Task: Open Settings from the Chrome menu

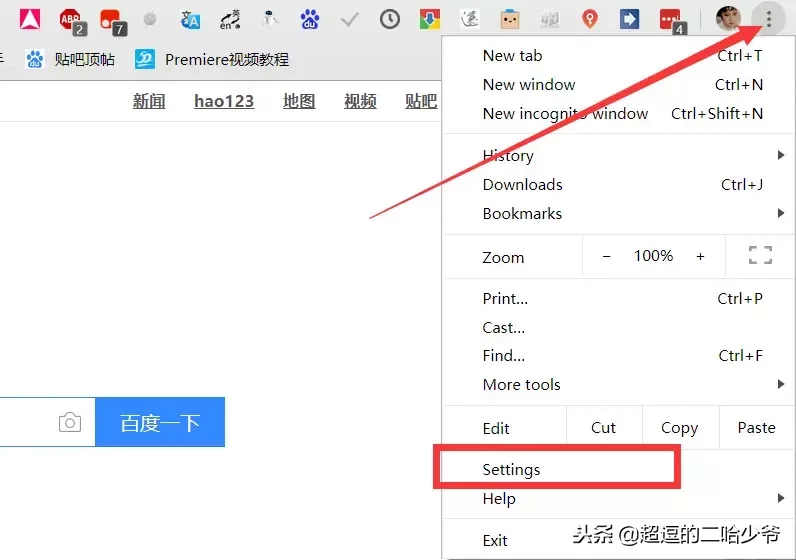Action: 618,470
